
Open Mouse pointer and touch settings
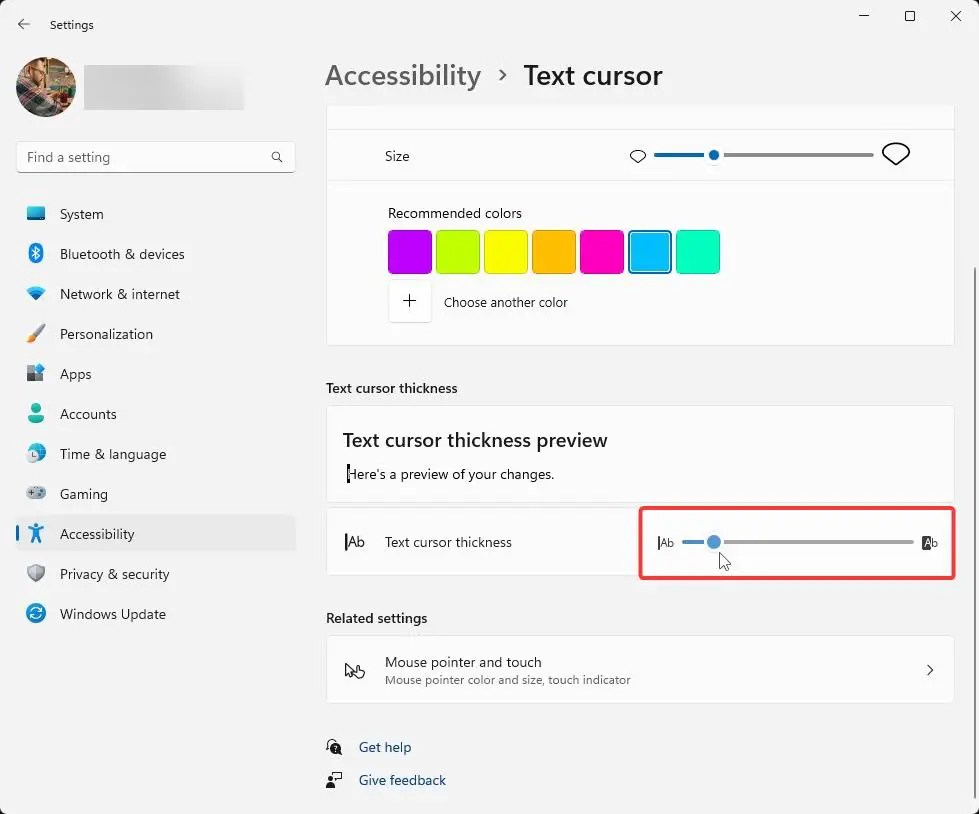640,670
